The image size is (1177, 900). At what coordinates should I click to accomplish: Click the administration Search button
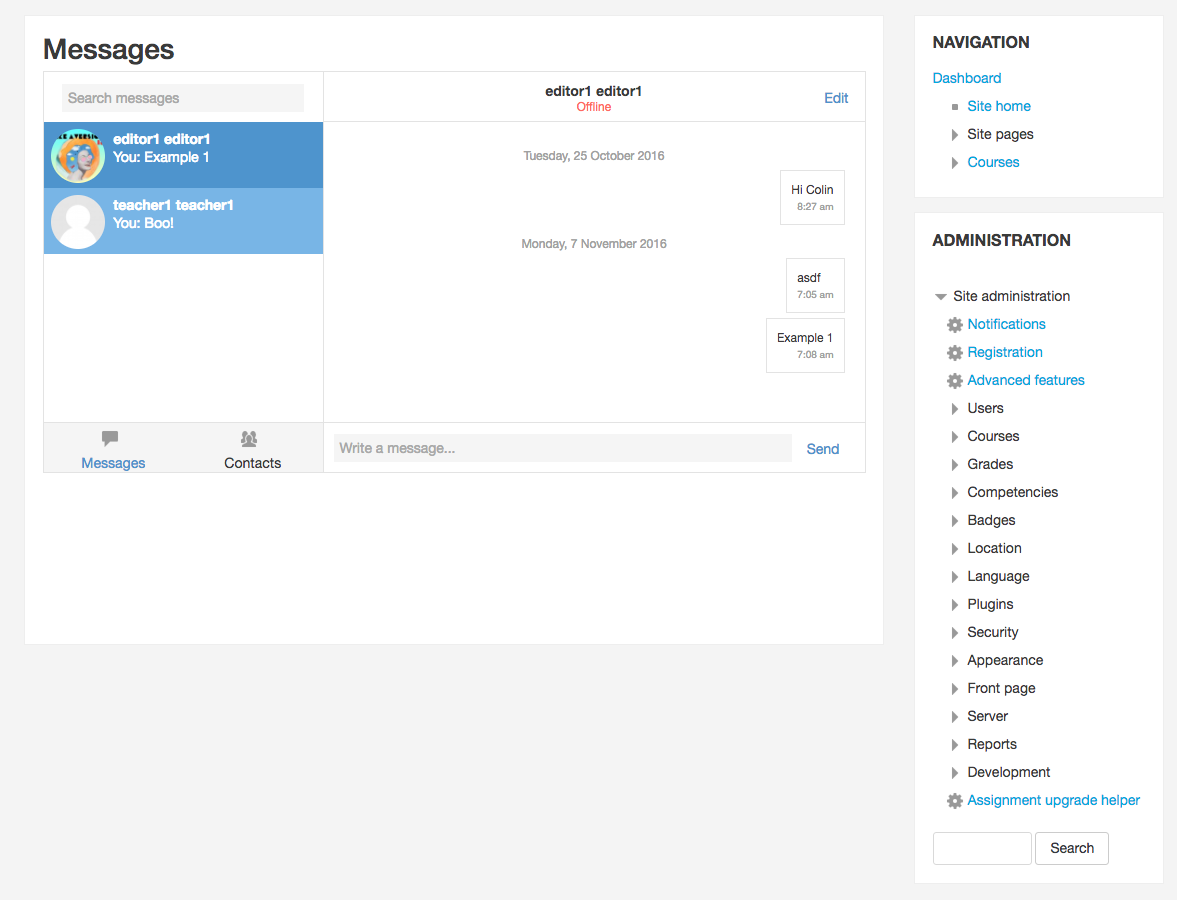[x=1072, y=848]
